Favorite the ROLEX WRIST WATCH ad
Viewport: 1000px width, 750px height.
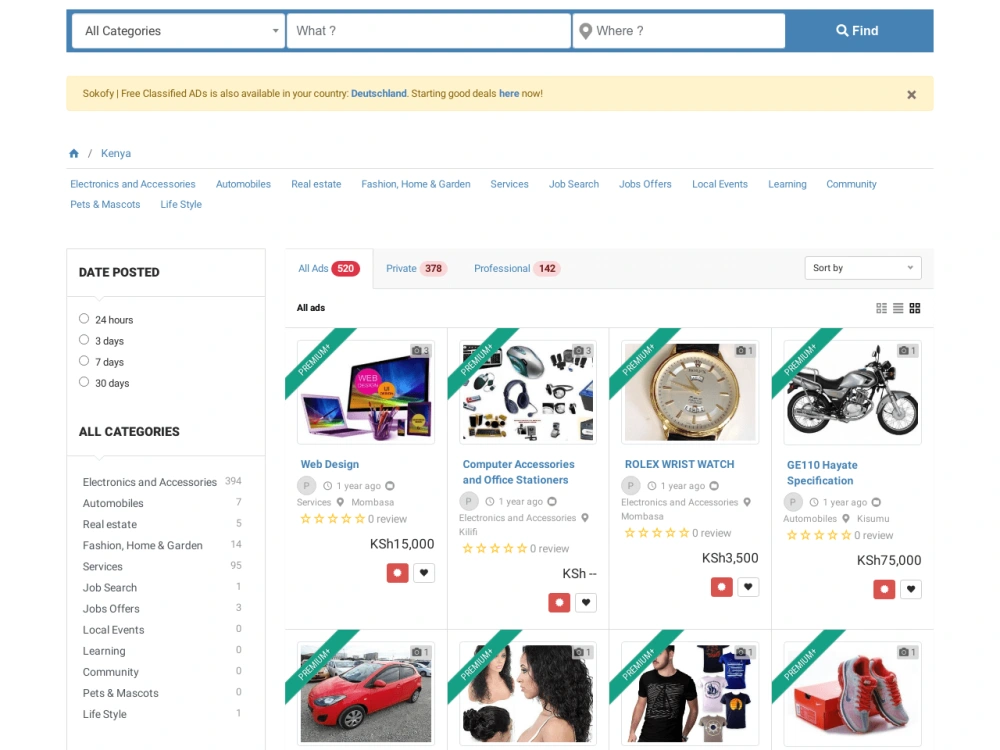(748, 587)
